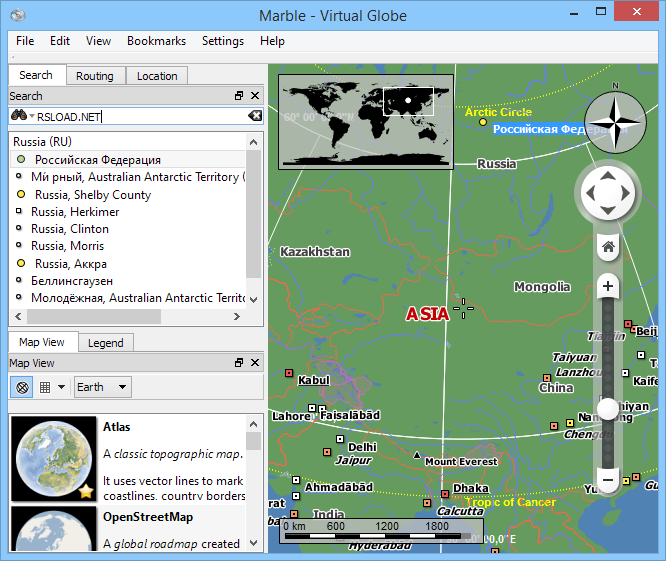The width and height of the screenshot is (666, 561).
Task: Switch to globe projection view
Action: 22,387
